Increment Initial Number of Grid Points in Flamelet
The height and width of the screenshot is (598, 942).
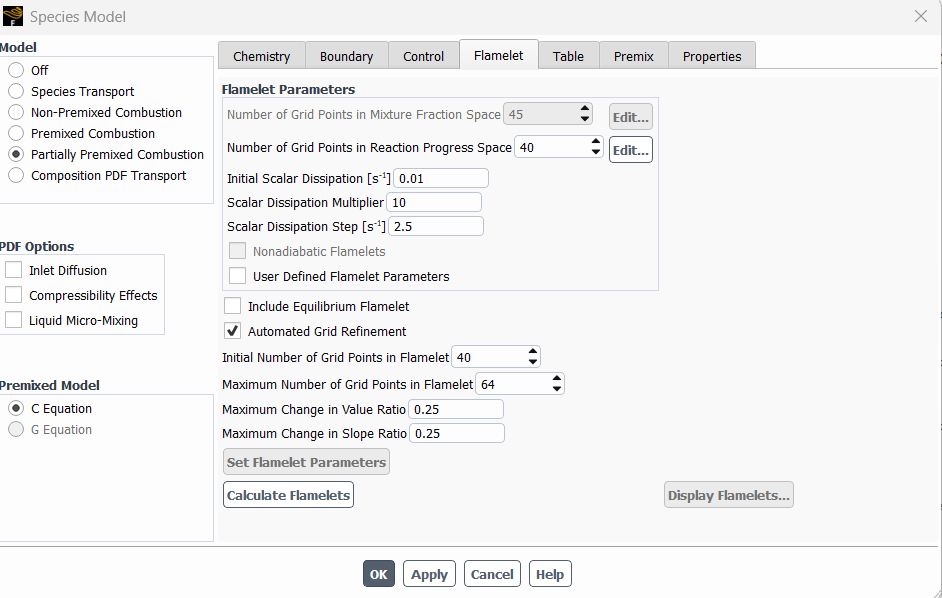532,352
